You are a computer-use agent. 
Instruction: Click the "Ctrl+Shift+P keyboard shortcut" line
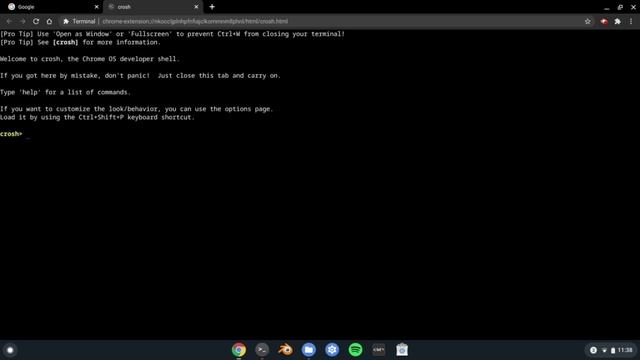97,118
